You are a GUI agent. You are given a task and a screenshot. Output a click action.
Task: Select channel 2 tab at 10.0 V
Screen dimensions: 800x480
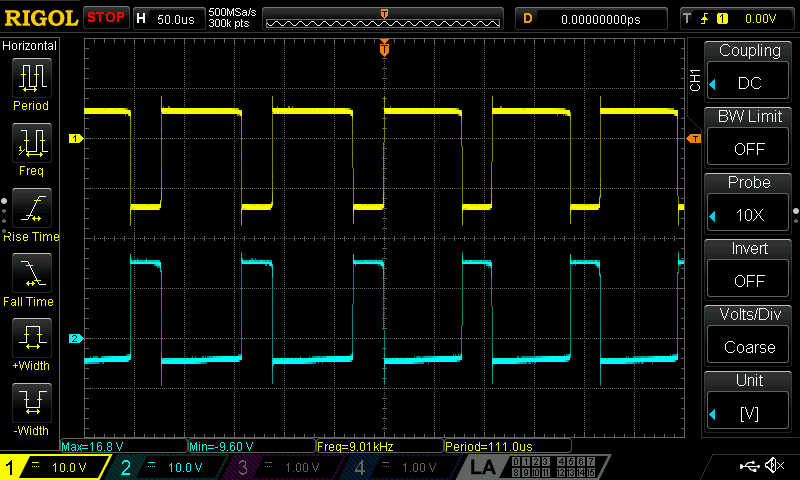[165, 467]
